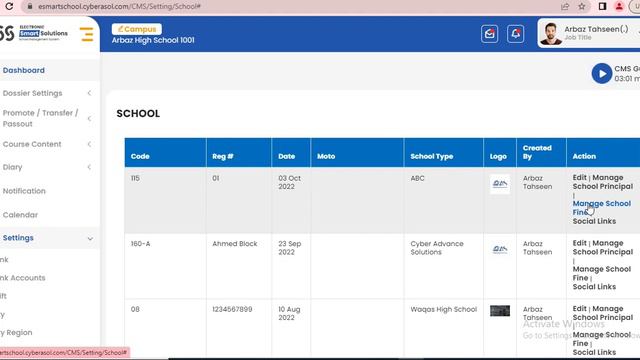Open the messages envelope icon
The image size is (640, 360).
pyautogui.click(x=489, y=34)
